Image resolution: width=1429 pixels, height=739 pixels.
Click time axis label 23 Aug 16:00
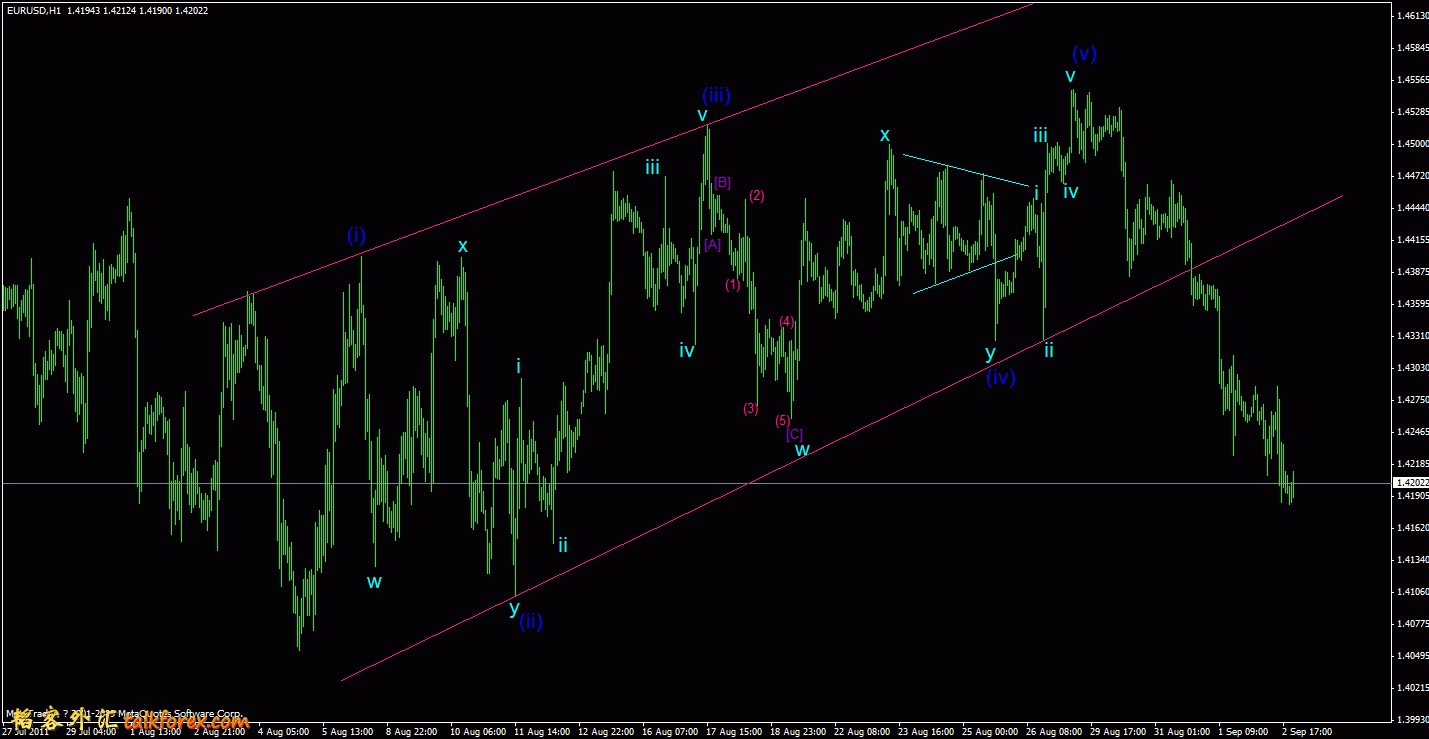[926, 731]
